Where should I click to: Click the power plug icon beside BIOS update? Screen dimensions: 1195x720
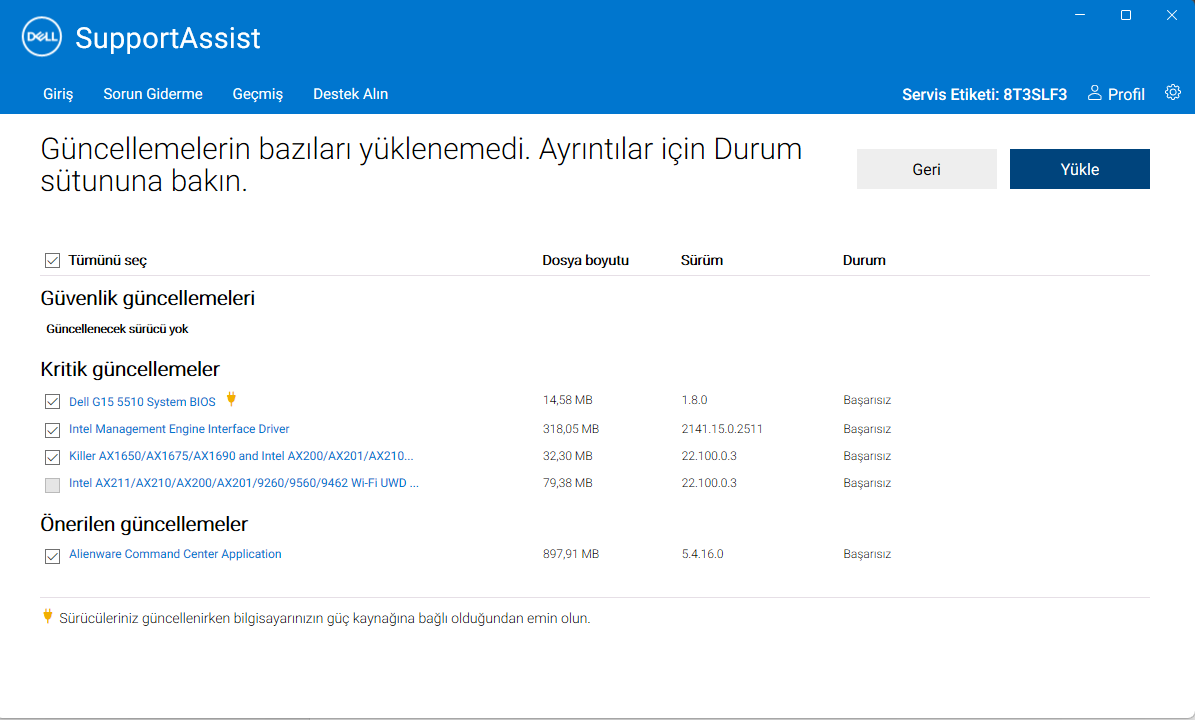(x=231, y=399)
